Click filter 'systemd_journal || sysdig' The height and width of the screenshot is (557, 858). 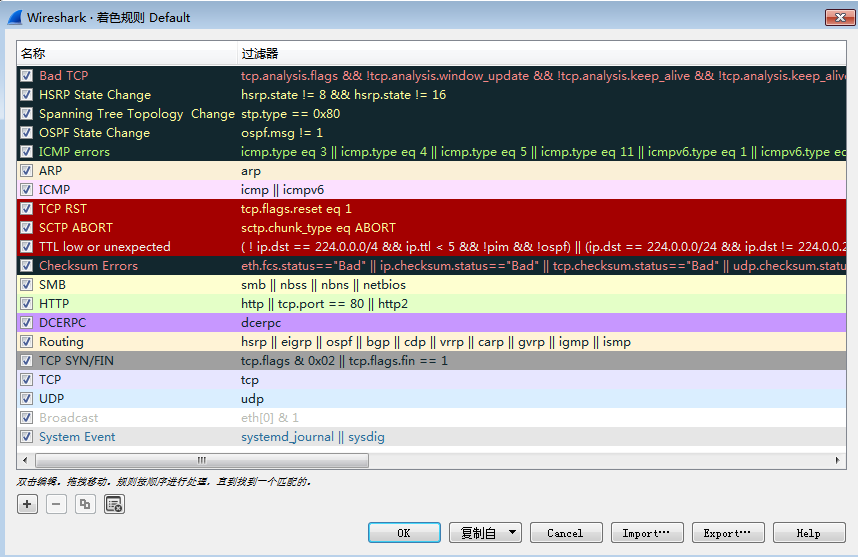313,437
